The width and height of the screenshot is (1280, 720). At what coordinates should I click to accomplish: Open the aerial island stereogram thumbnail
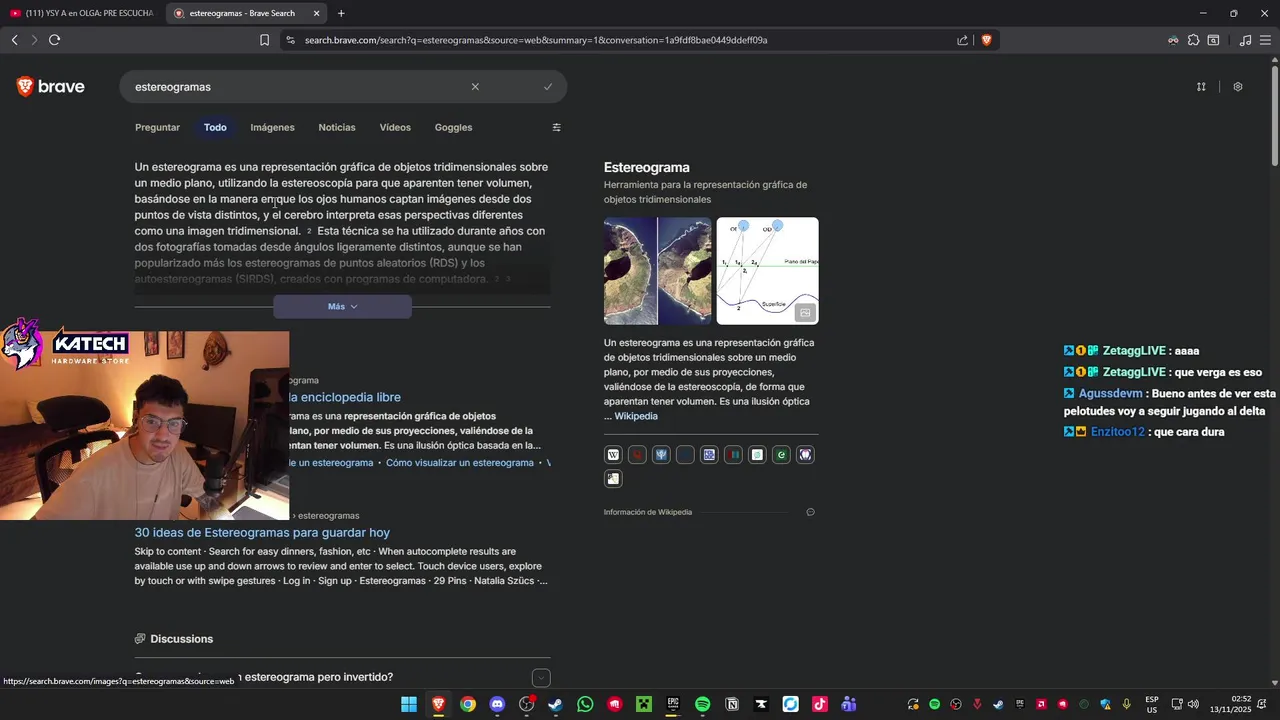tap(657, 271)
